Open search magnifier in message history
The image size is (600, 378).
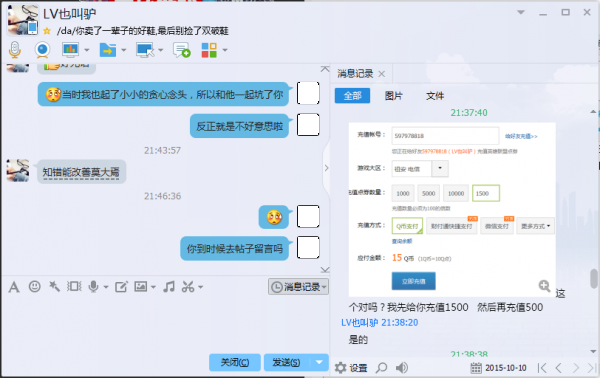click(381, 368)
